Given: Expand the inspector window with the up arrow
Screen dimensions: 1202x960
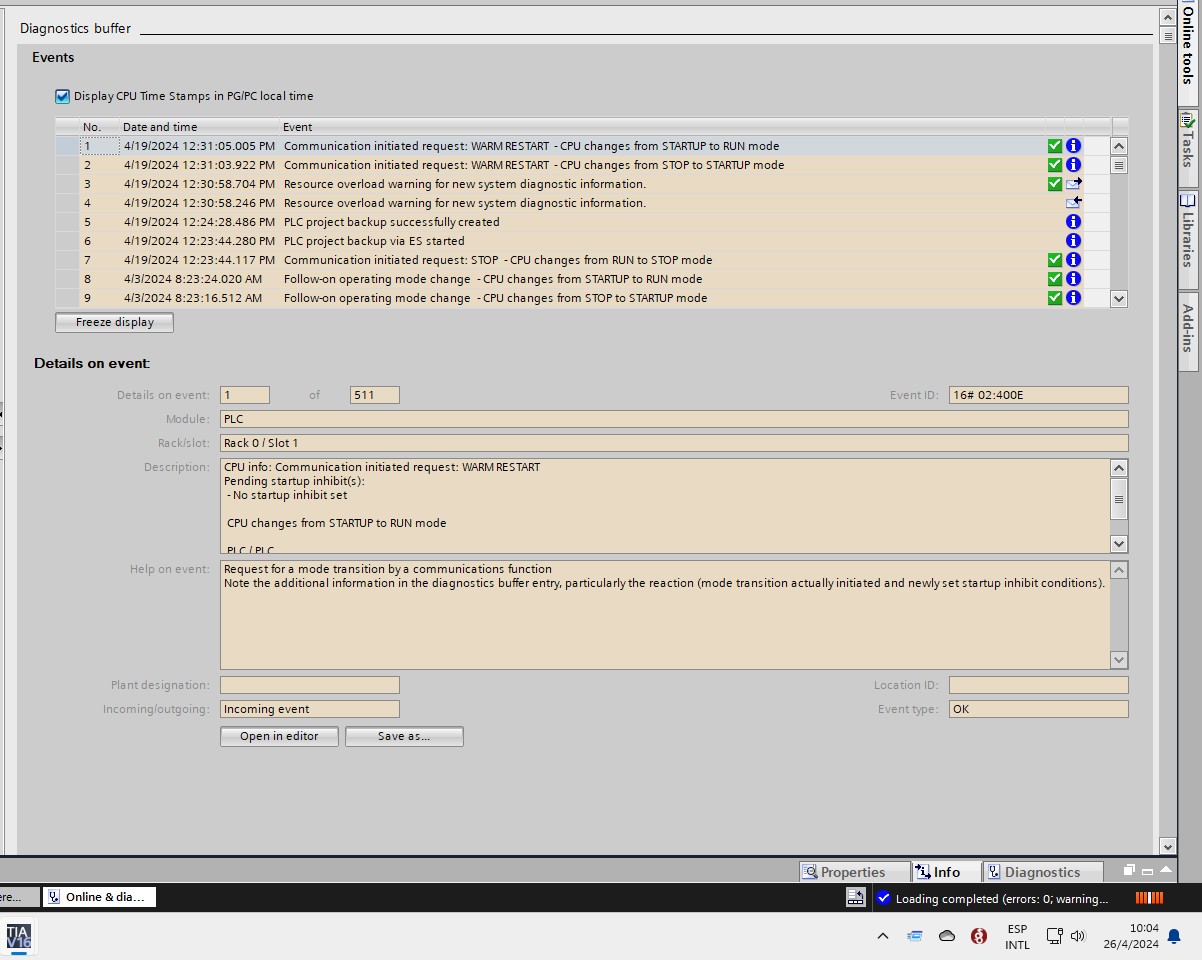Looking at the screenshot, I should pyautogui.click(x=1166, y=871).
